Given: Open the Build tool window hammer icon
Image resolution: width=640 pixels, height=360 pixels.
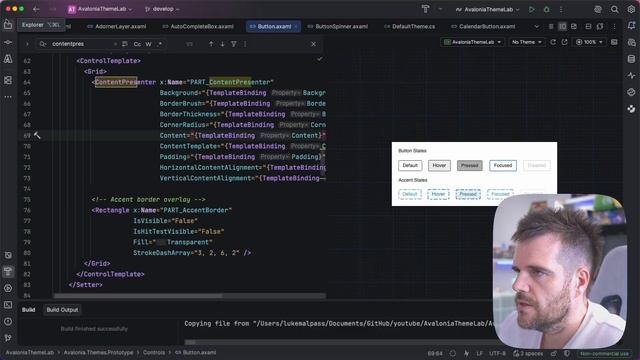Looking at the screenshot, I should click(x=8, y=271).
